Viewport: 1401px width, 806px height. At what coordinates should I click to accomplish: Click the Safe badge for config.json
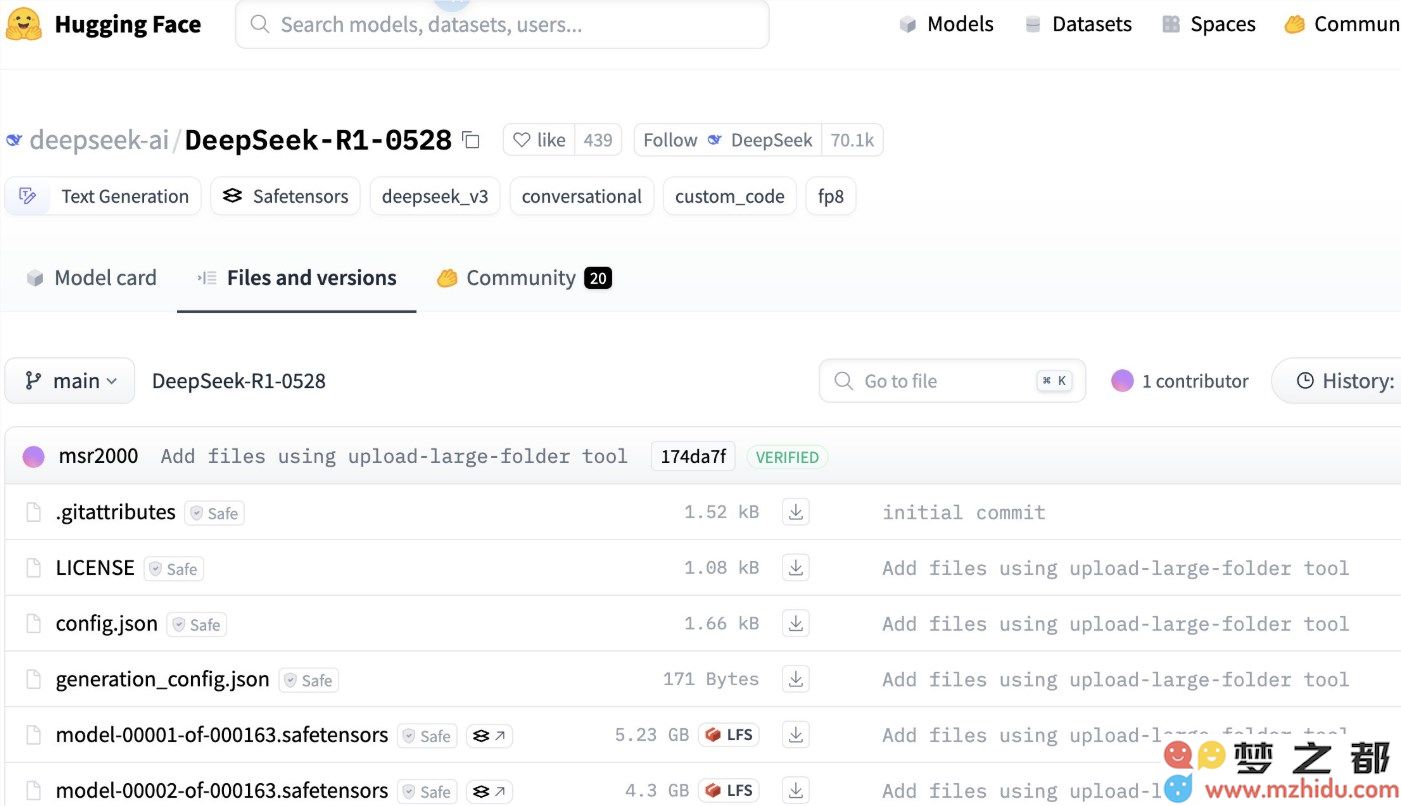coord(197,625)
